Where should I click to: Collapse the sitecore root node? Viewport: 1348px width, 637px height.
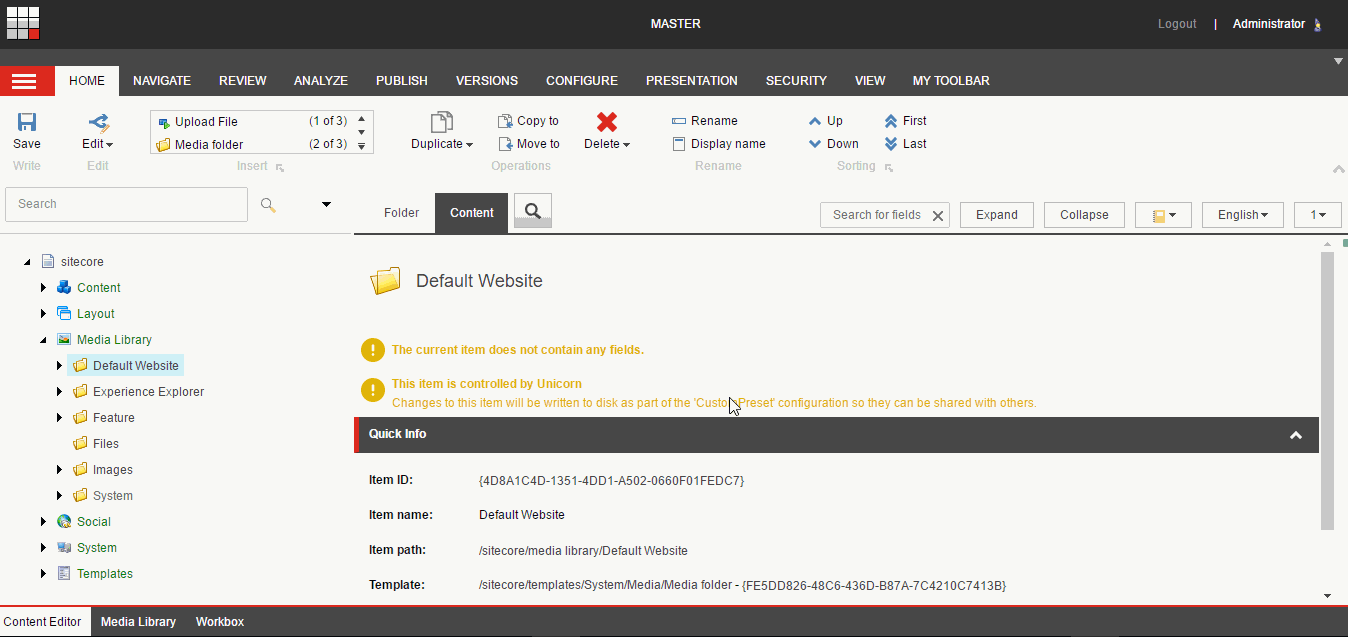(x=27, y=262)
